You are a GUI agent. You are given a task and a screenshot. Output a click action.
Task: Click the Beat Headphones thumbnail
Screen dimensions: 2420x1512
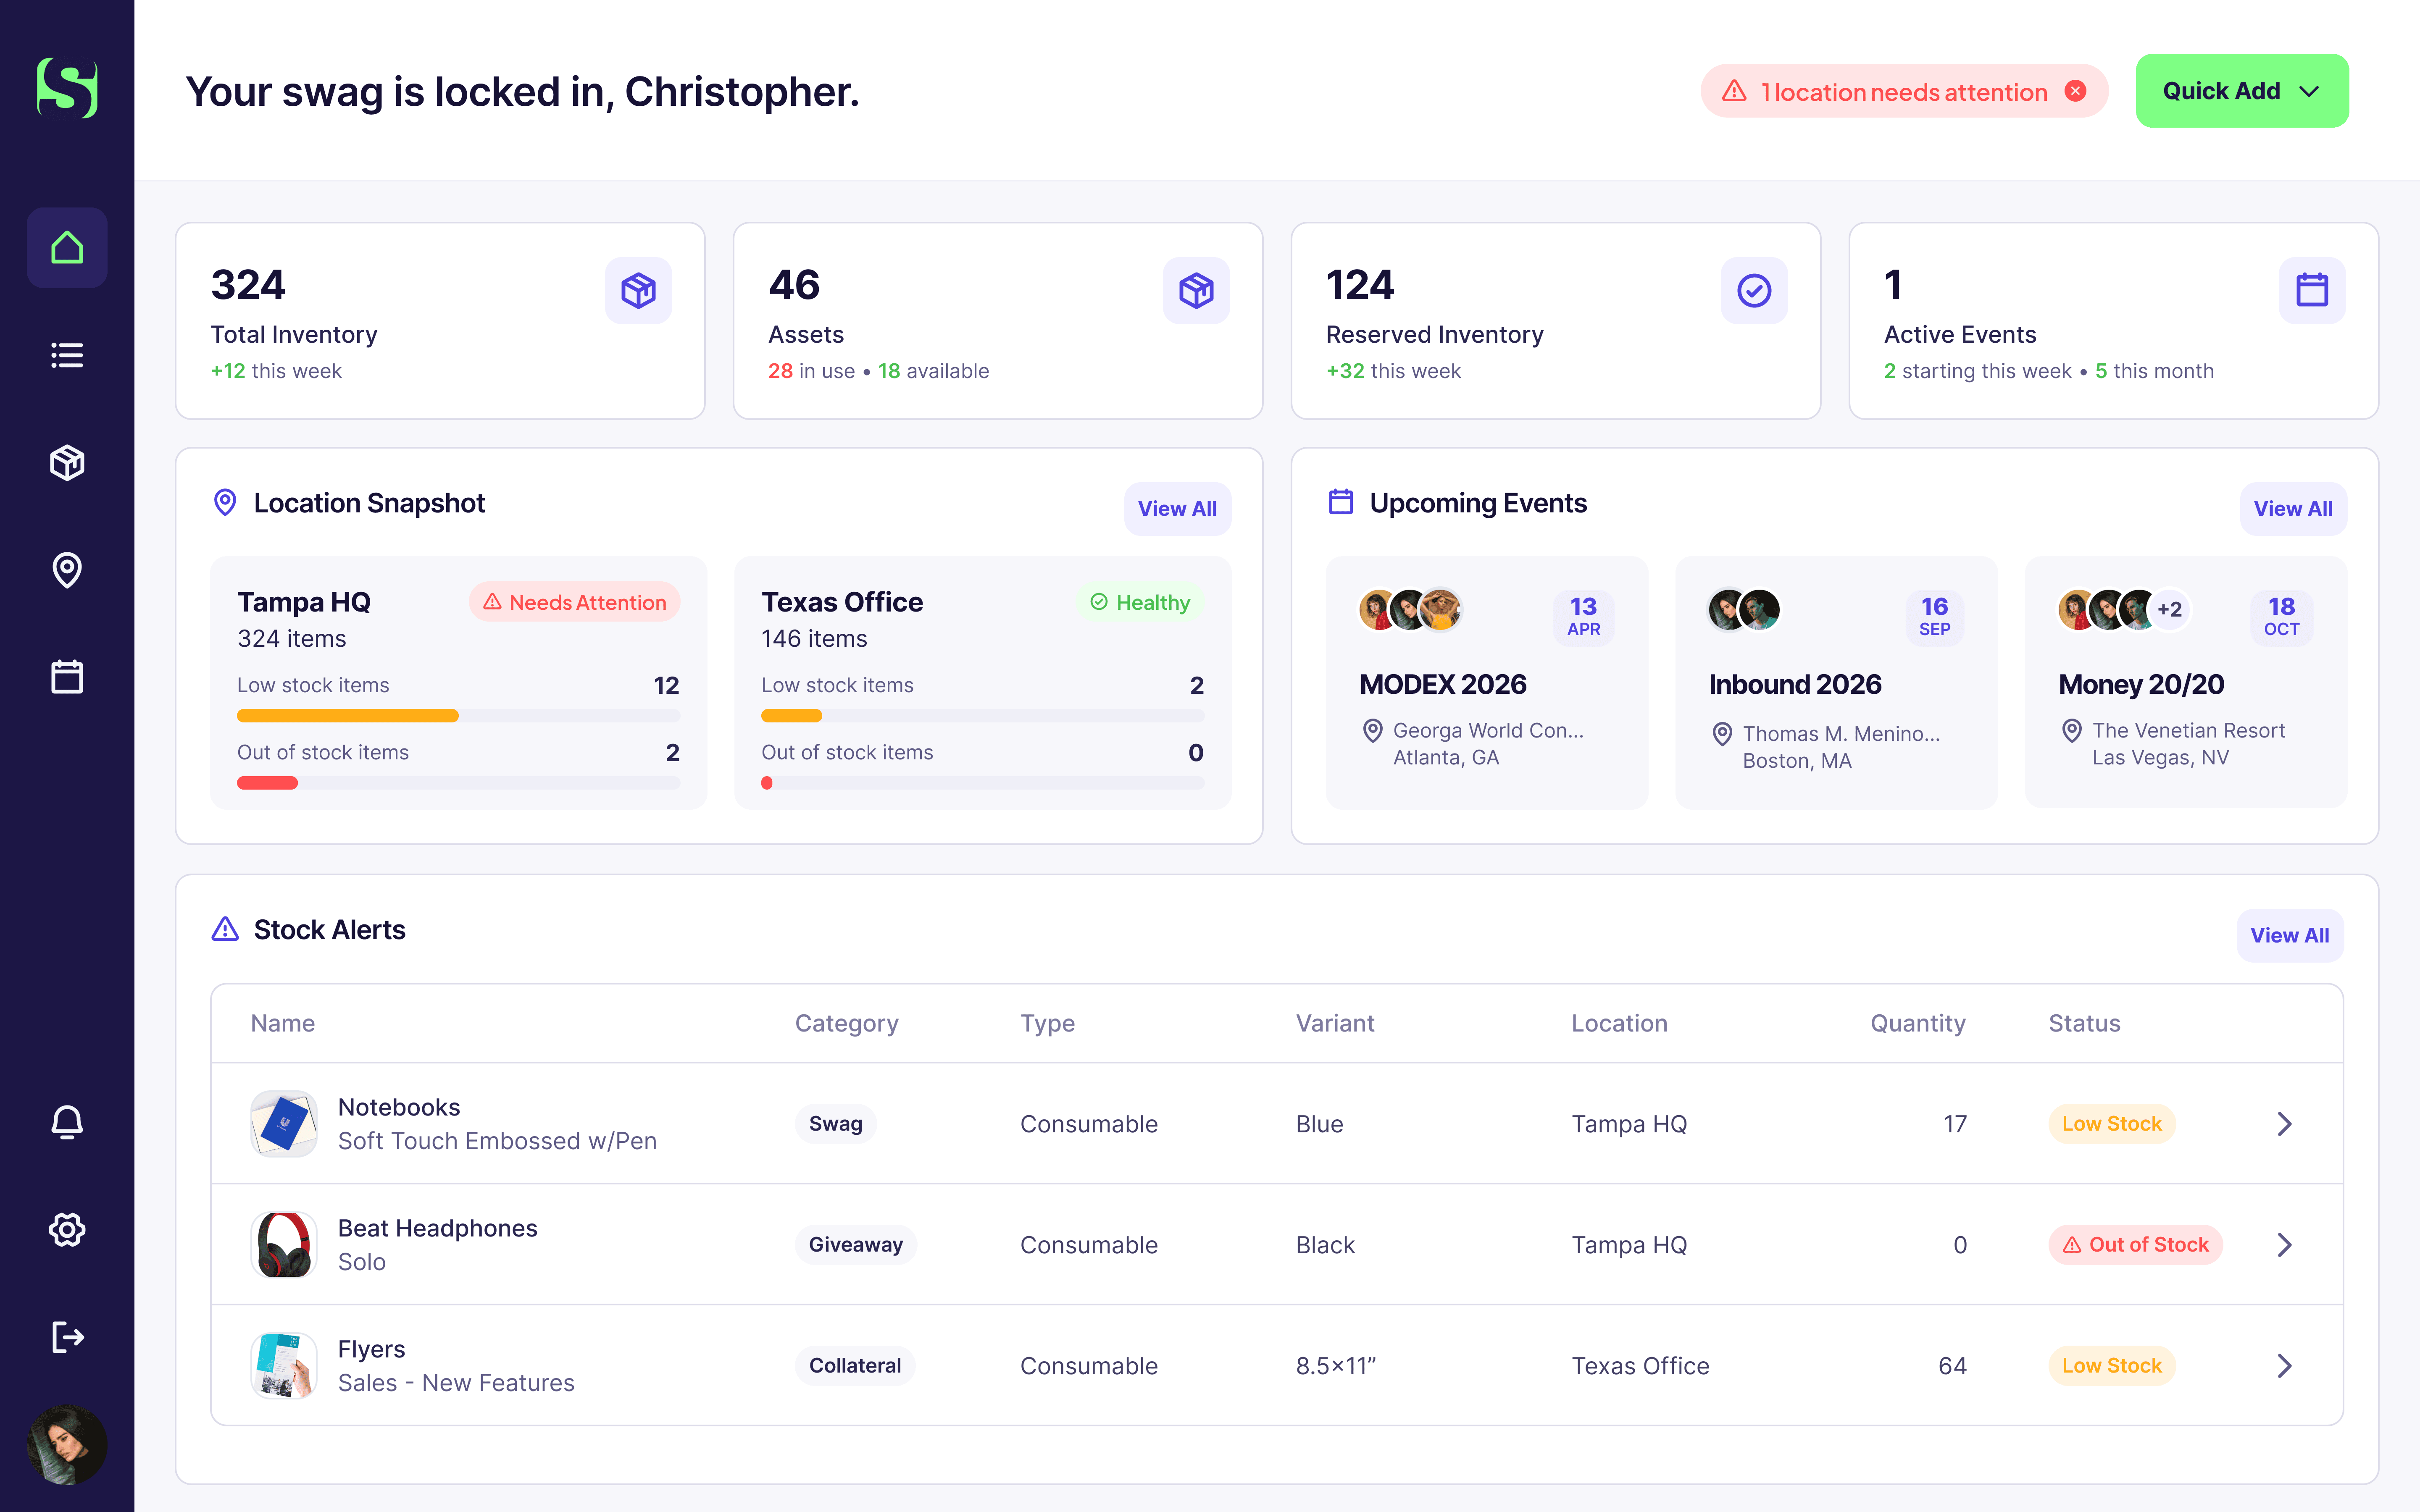click(x=284, y=1245)
